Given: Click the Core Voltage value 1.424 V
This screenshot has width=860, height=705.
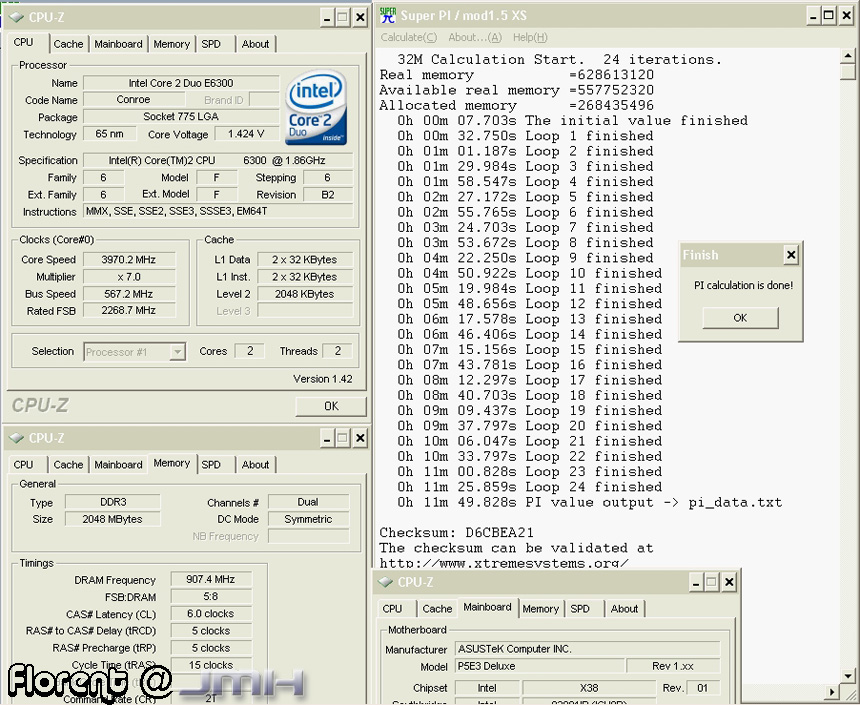Looking at the screenshot, I should (247, 134).
